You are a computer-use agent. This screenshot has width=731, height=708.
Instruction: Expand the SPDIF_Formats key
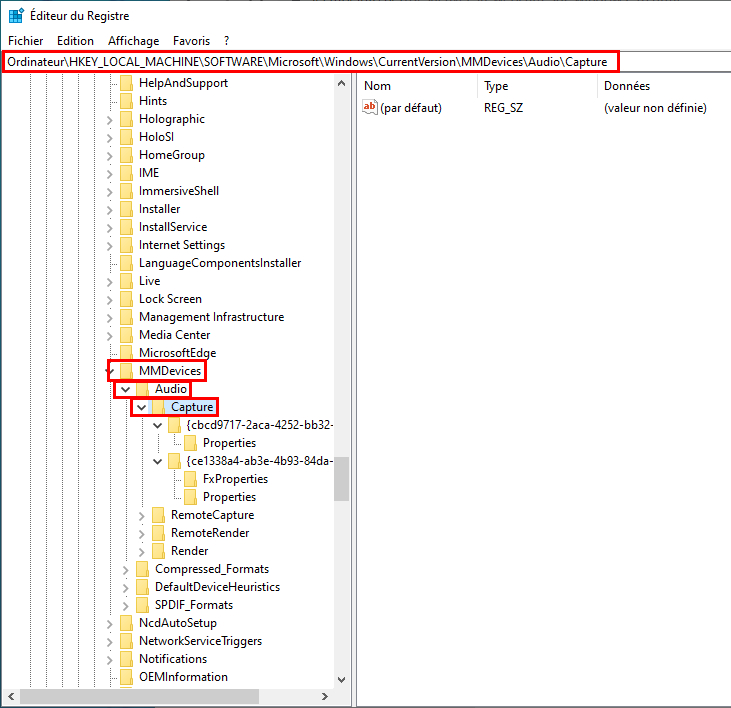click(125, 606)
